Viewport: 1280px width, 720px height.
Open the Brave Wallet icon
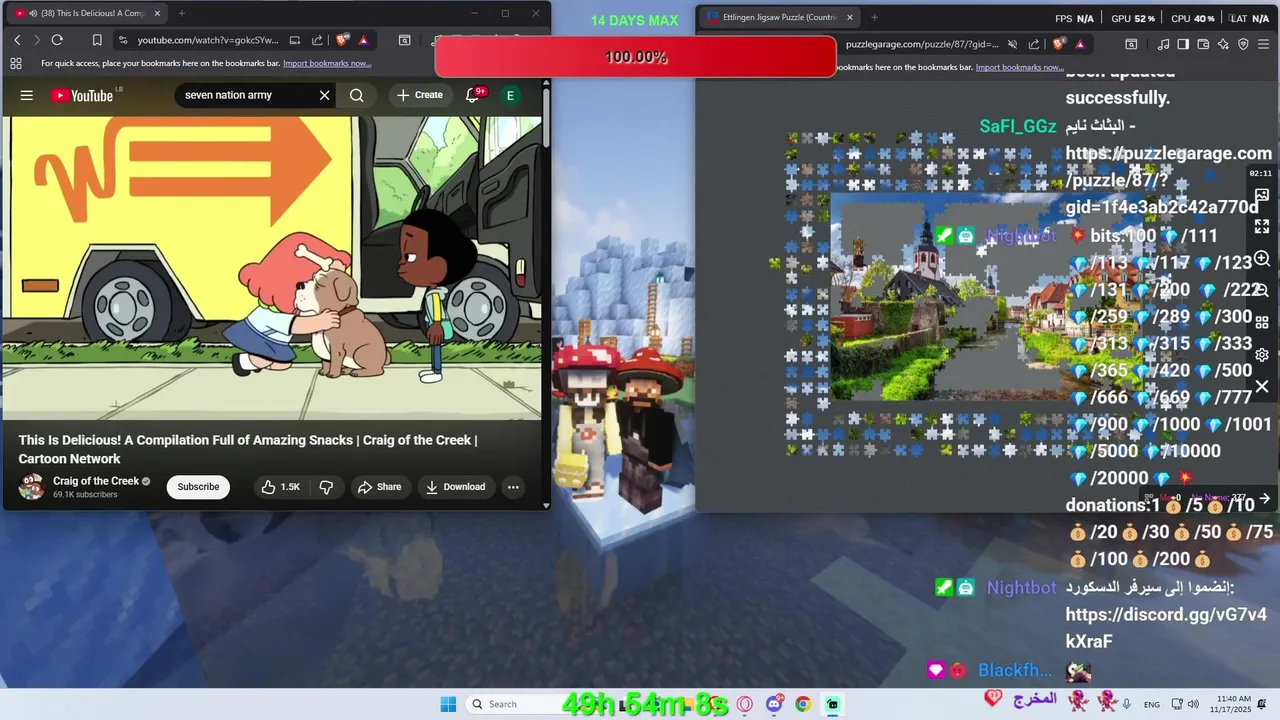[x=1203, y=44]
